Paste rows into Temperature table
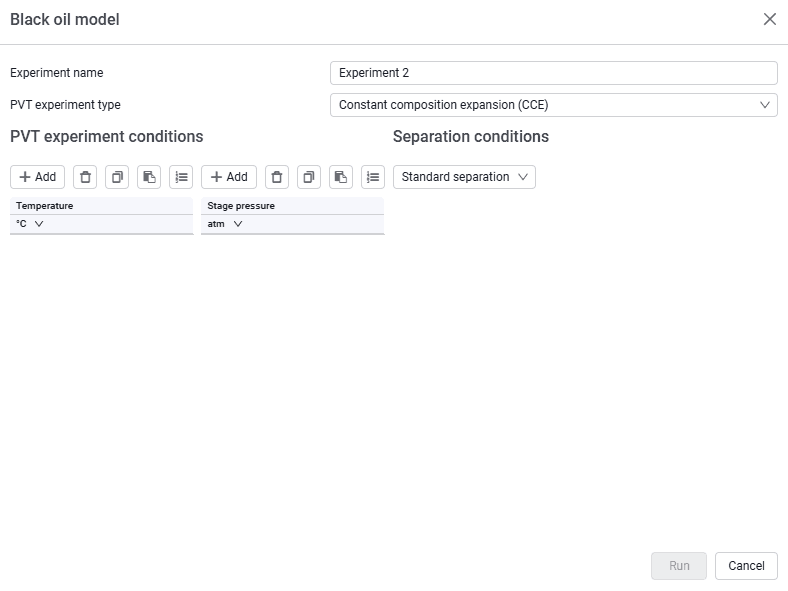Image resolution: width=788 pixels, height=591 pixels. [149, 177]
